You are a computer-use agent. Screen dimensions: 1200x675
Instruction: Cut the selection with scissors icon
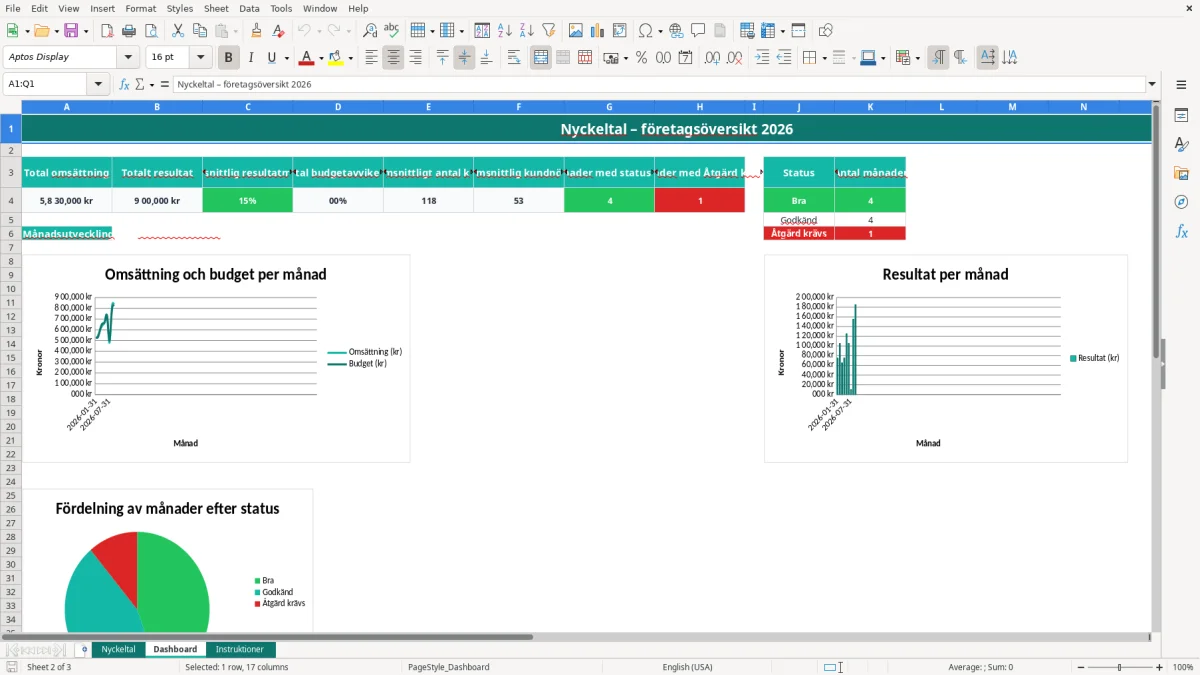[177, 31]
